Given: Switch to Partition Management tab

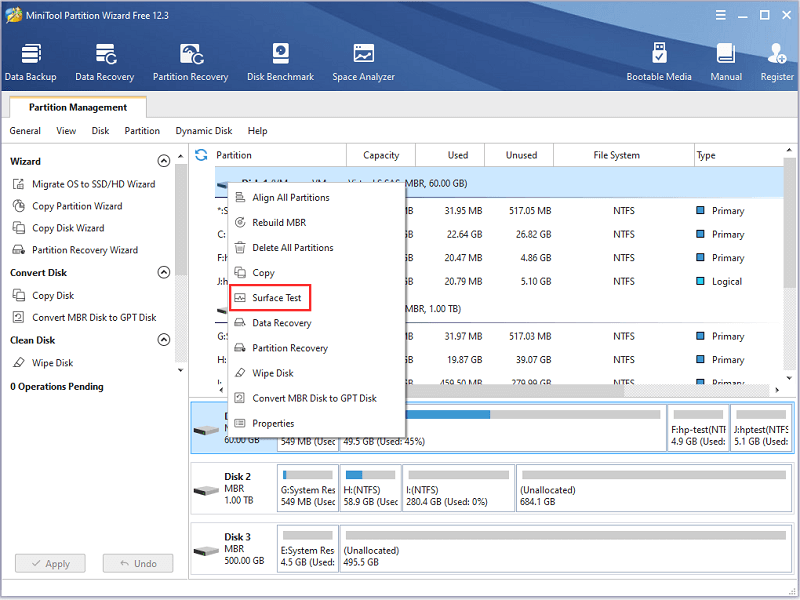Looking at the screenshot, I should tap(78, 107).
